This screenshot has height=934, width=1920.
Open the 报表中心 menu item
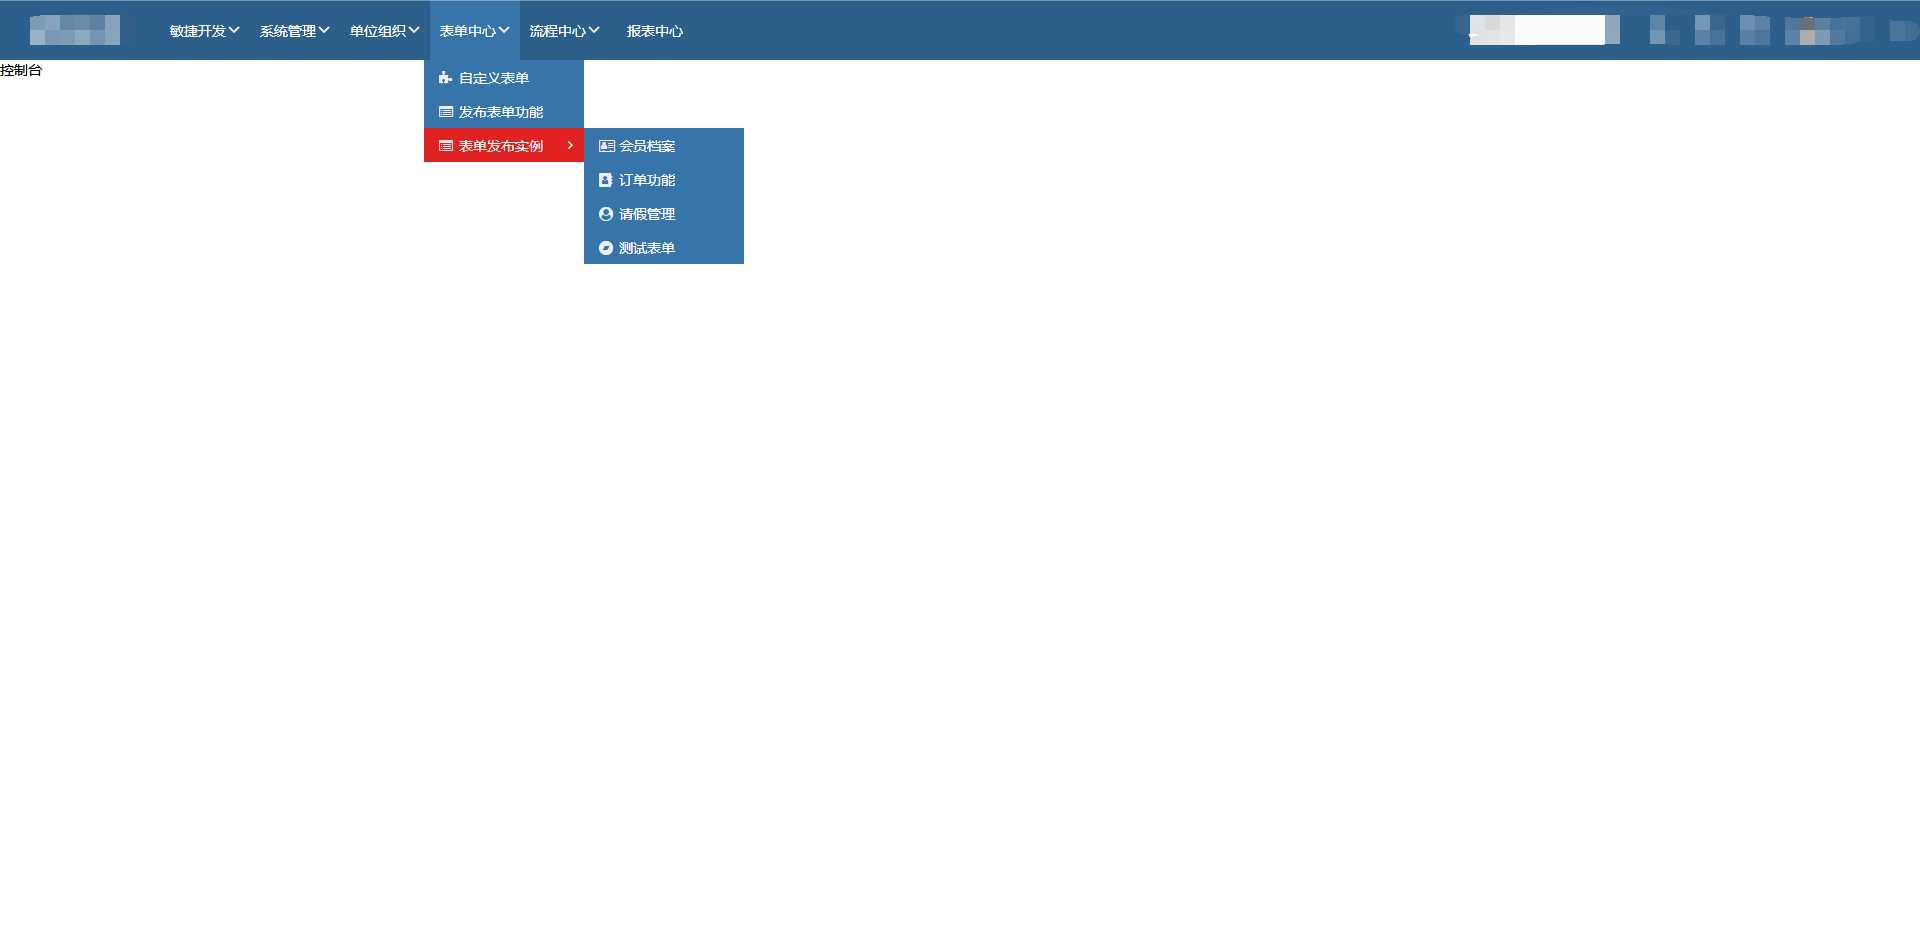pos(654,31)
